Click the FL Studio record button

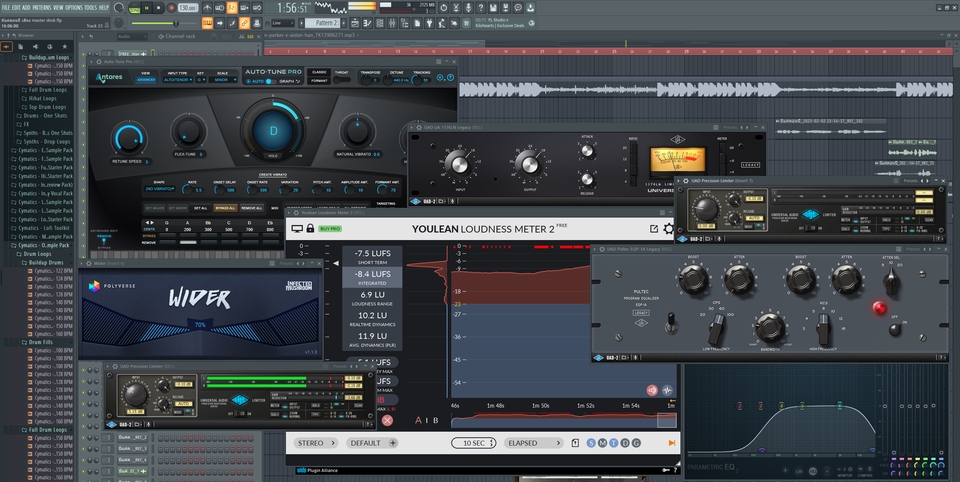pyautogui.click(x=171, y=7)
